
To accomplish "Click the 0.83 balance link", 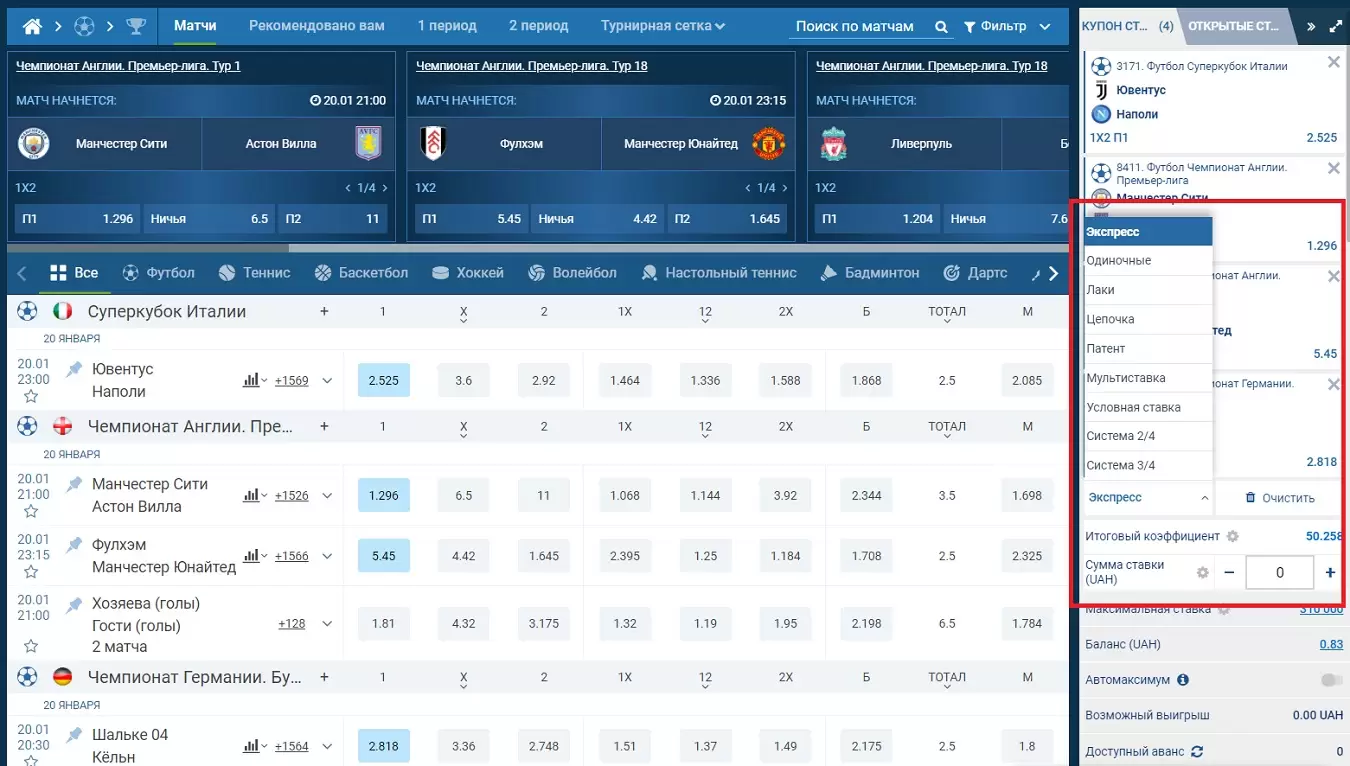I will point(1333,644).
